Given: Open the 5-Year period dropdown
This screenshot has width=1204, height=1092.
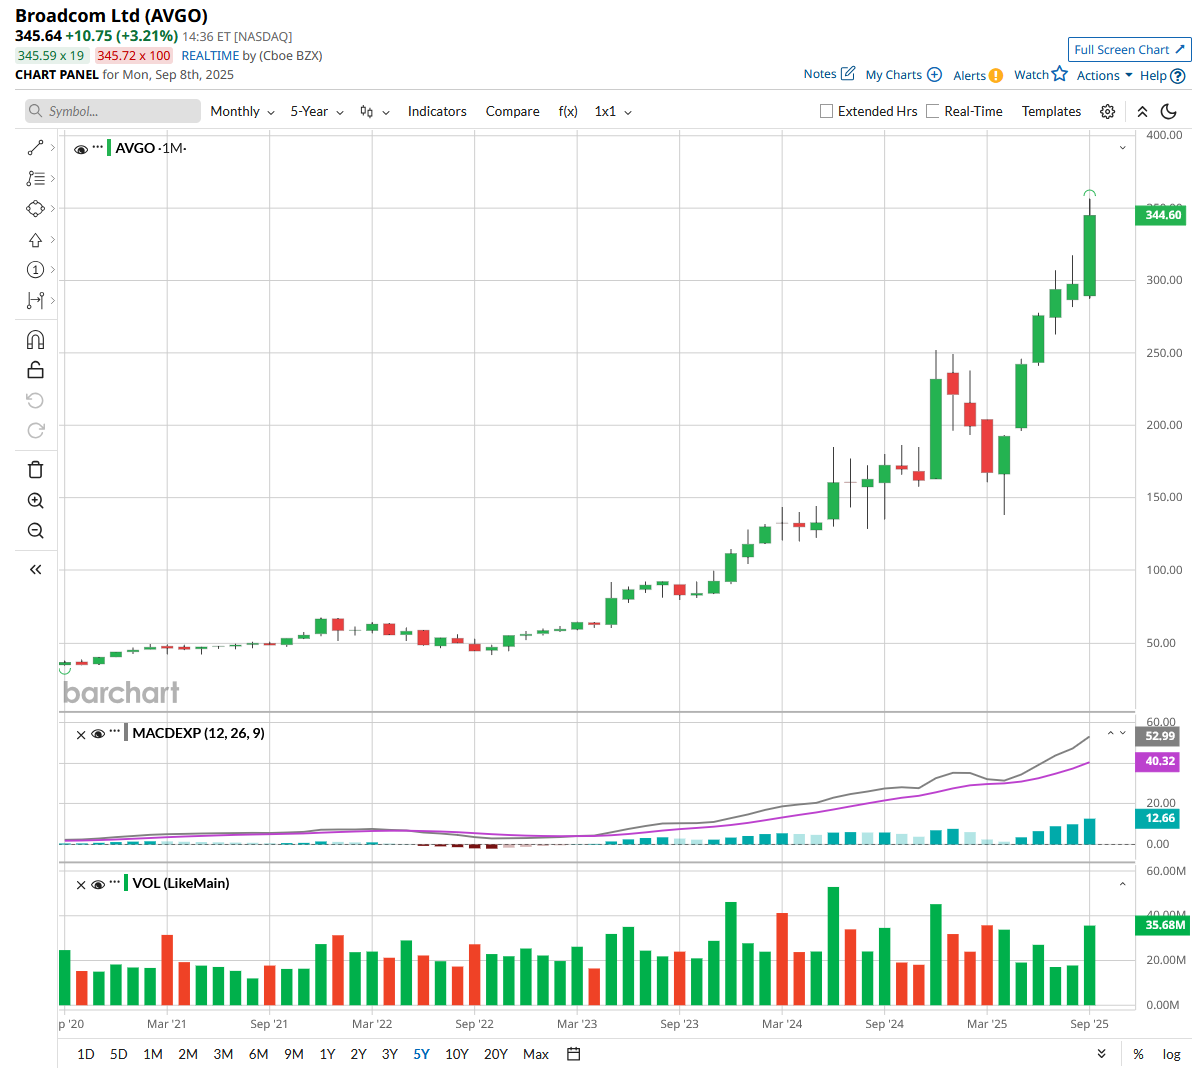Looking at the screenshot, I should (x=317, y=111).
